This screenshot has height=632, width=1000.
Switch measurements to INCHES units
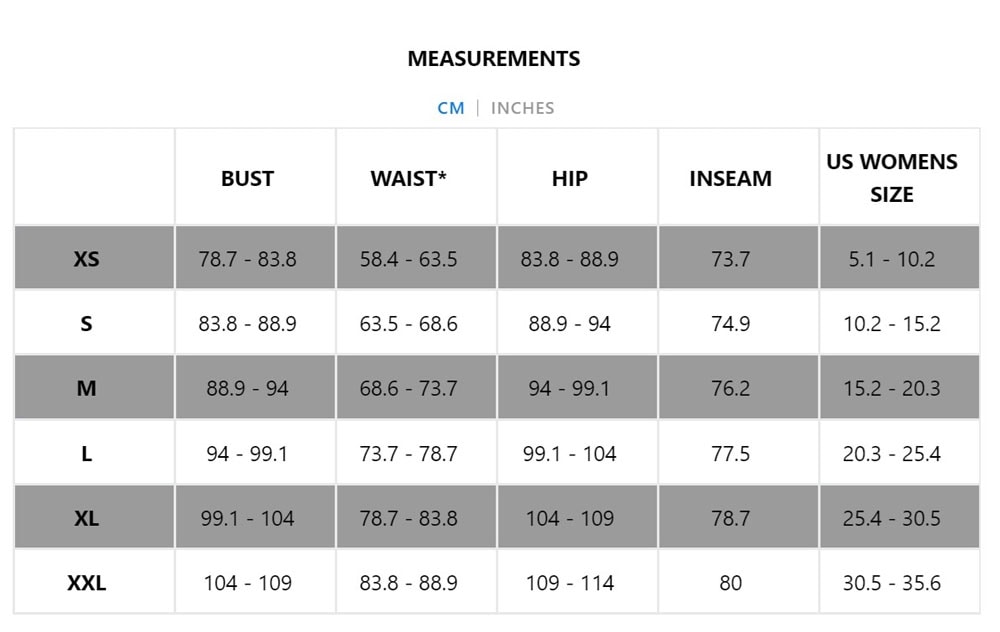(522, 108)
